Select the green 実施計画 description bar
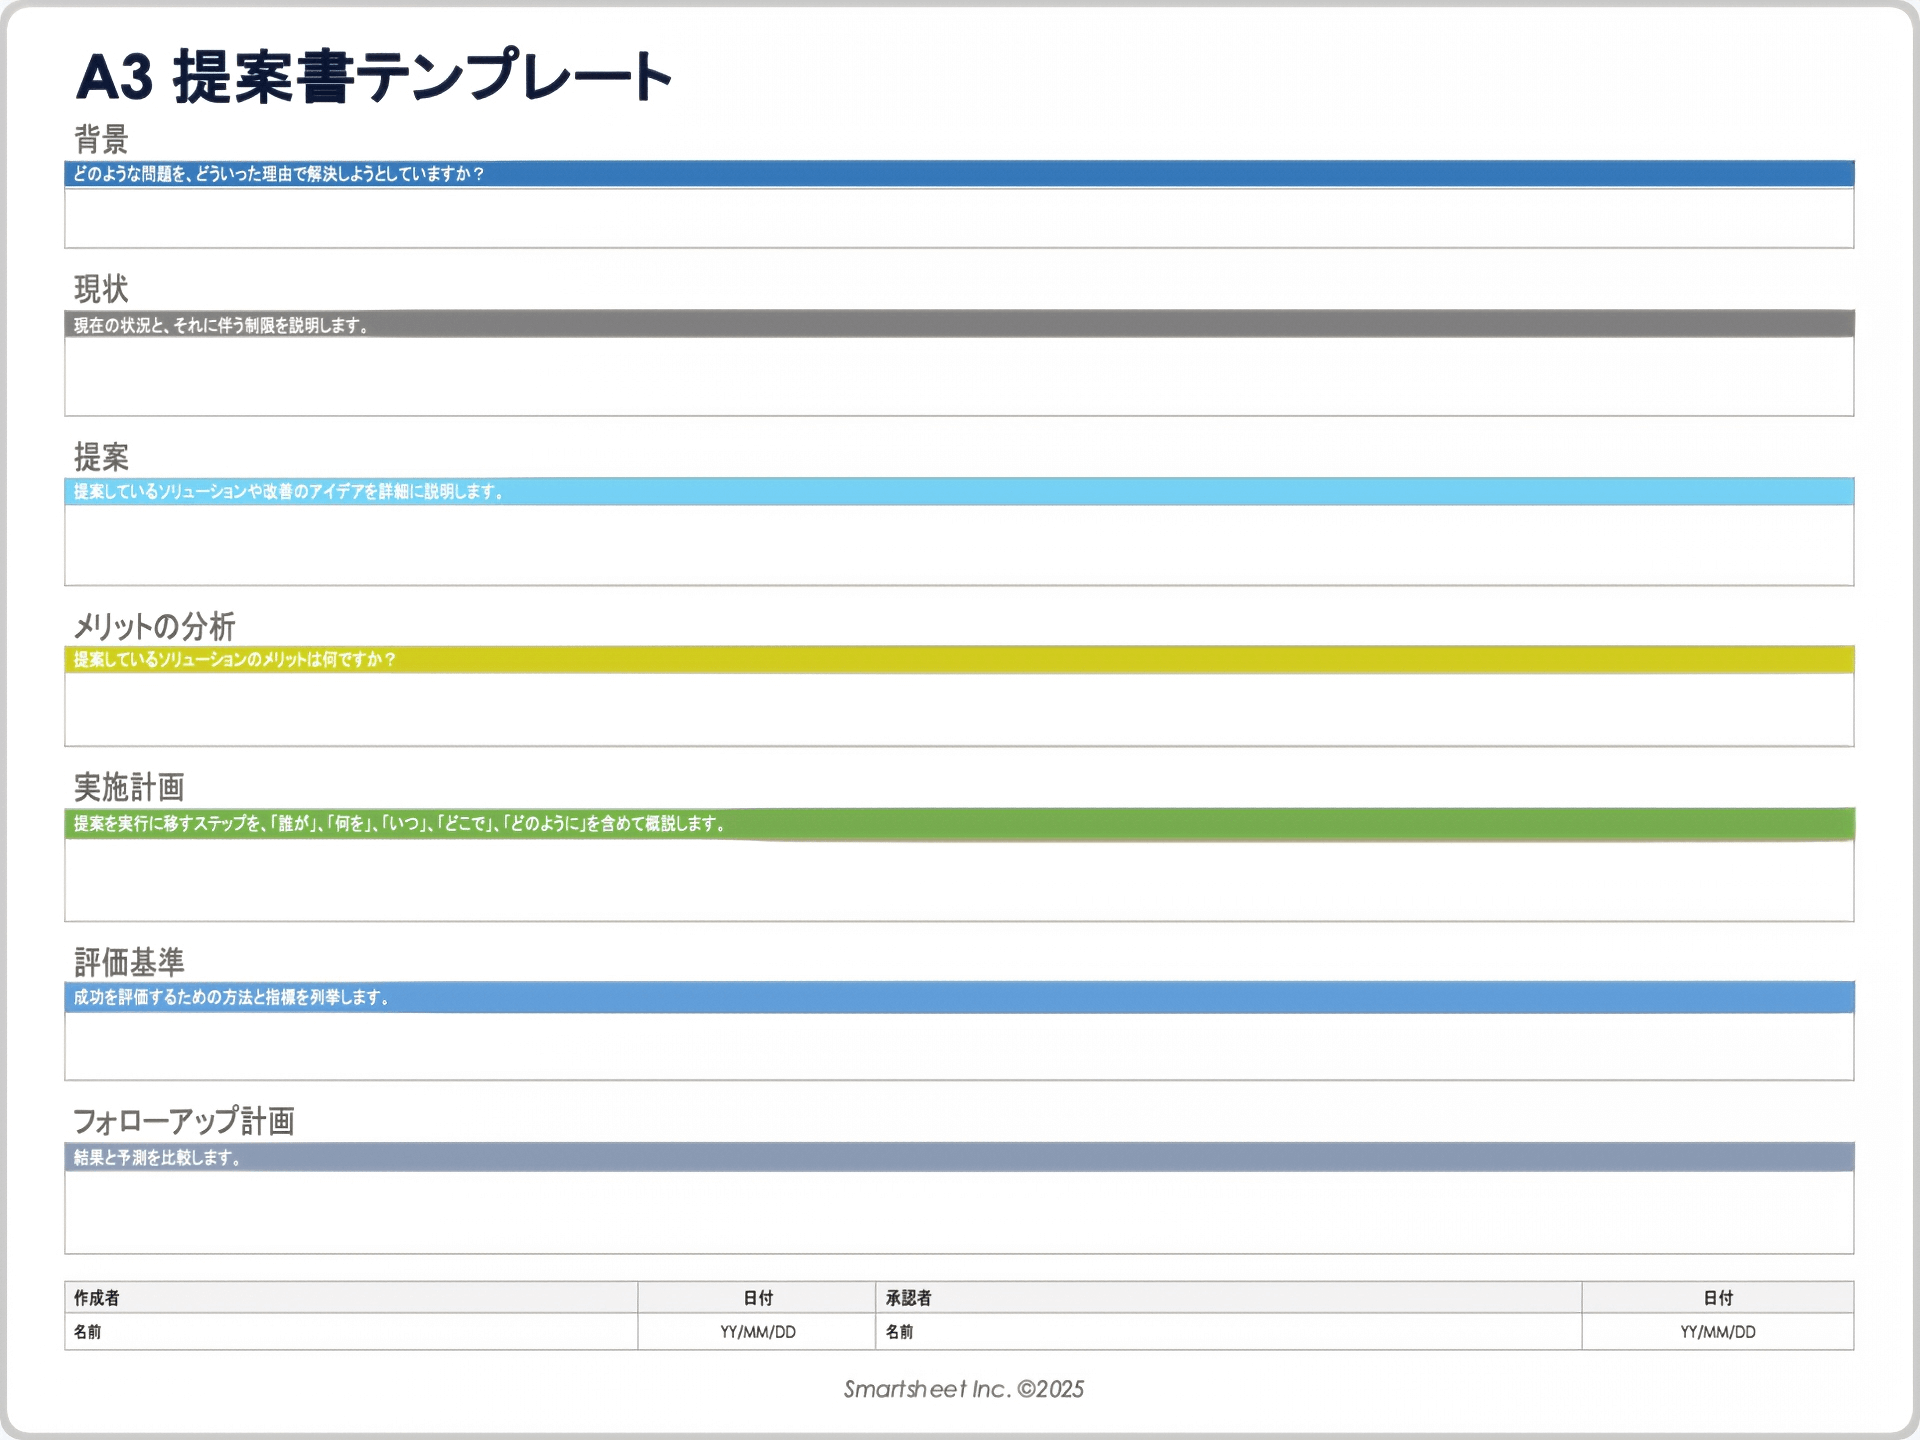 958,823
